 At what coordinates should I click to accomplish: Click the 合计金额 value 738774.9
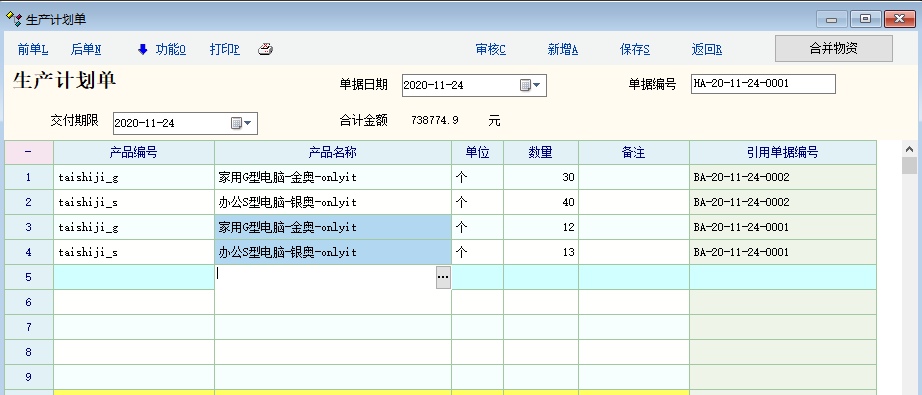click(x=435, y=120)
